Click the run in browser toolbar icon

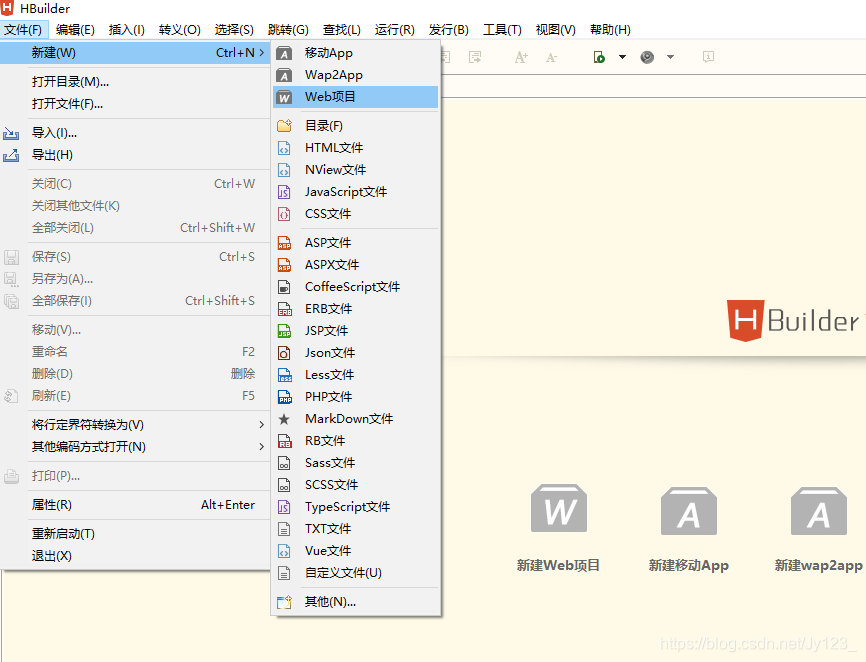click(x=599, y=57)
